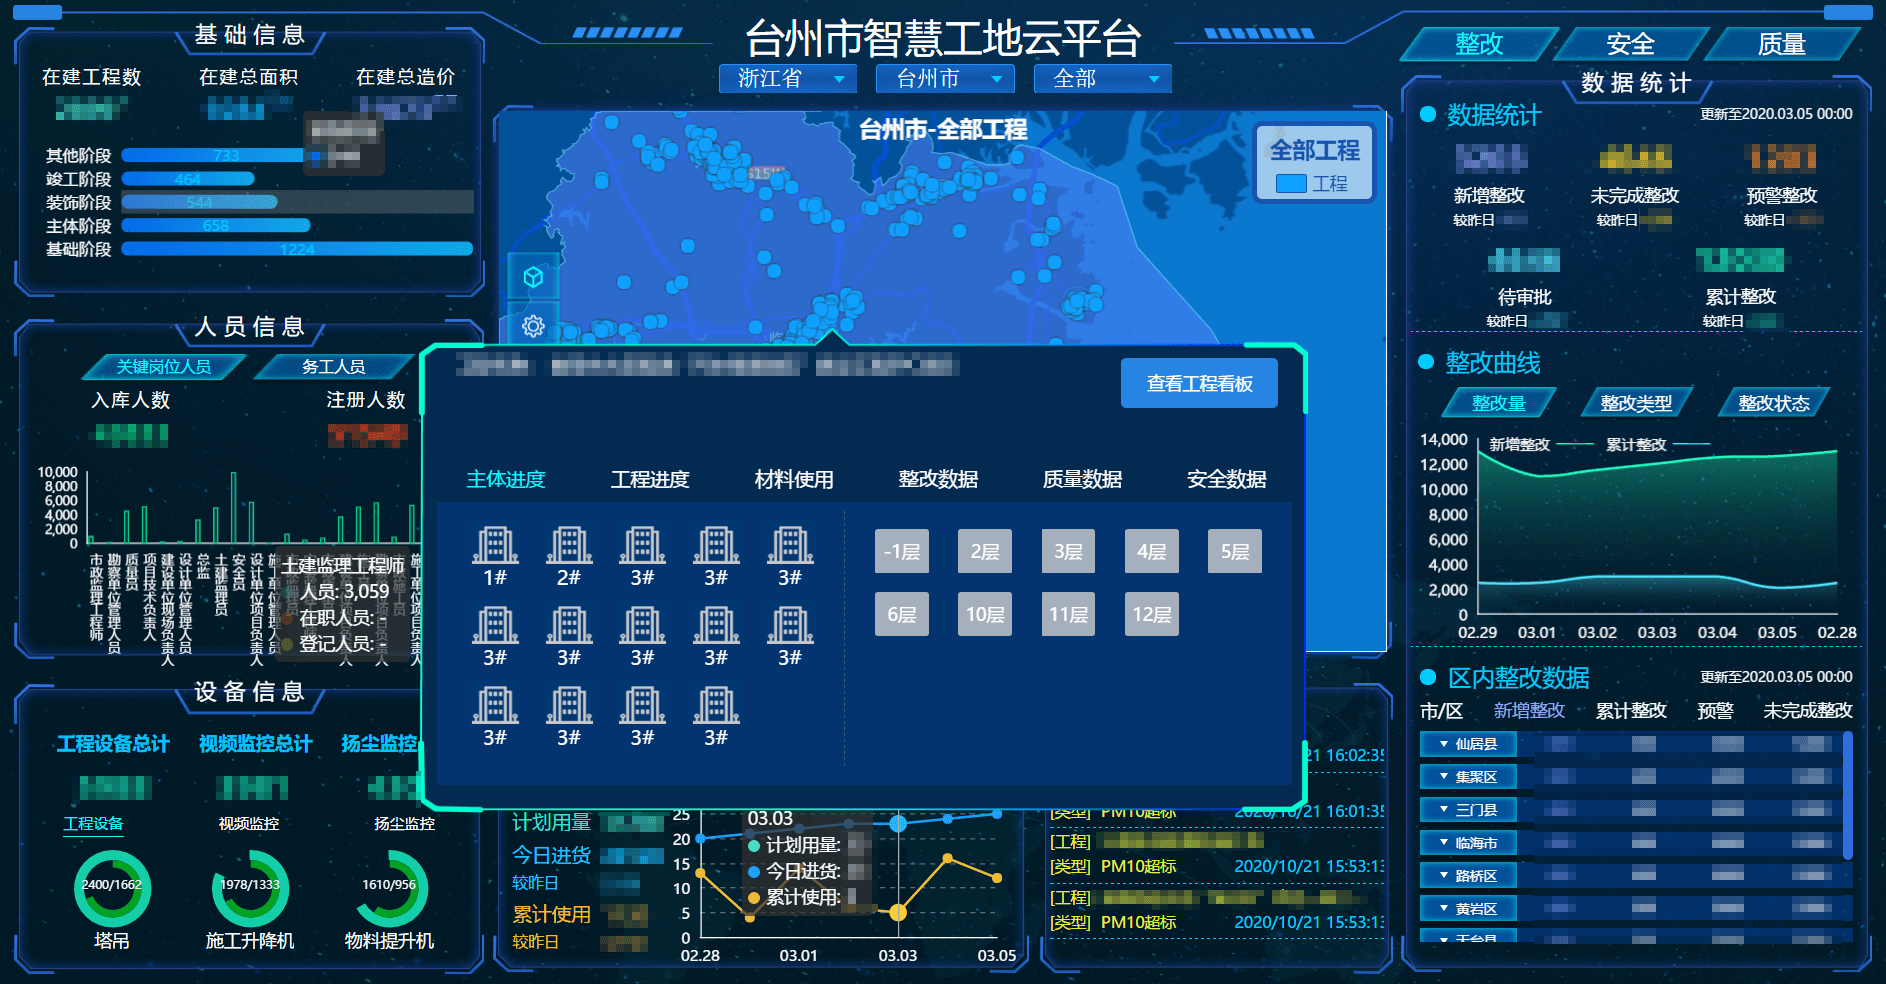Image resolution: width=1886 pixels, height=984 pixels.
Task: Toggle the -1层 floor selection
Action: [x=902, y=551]
